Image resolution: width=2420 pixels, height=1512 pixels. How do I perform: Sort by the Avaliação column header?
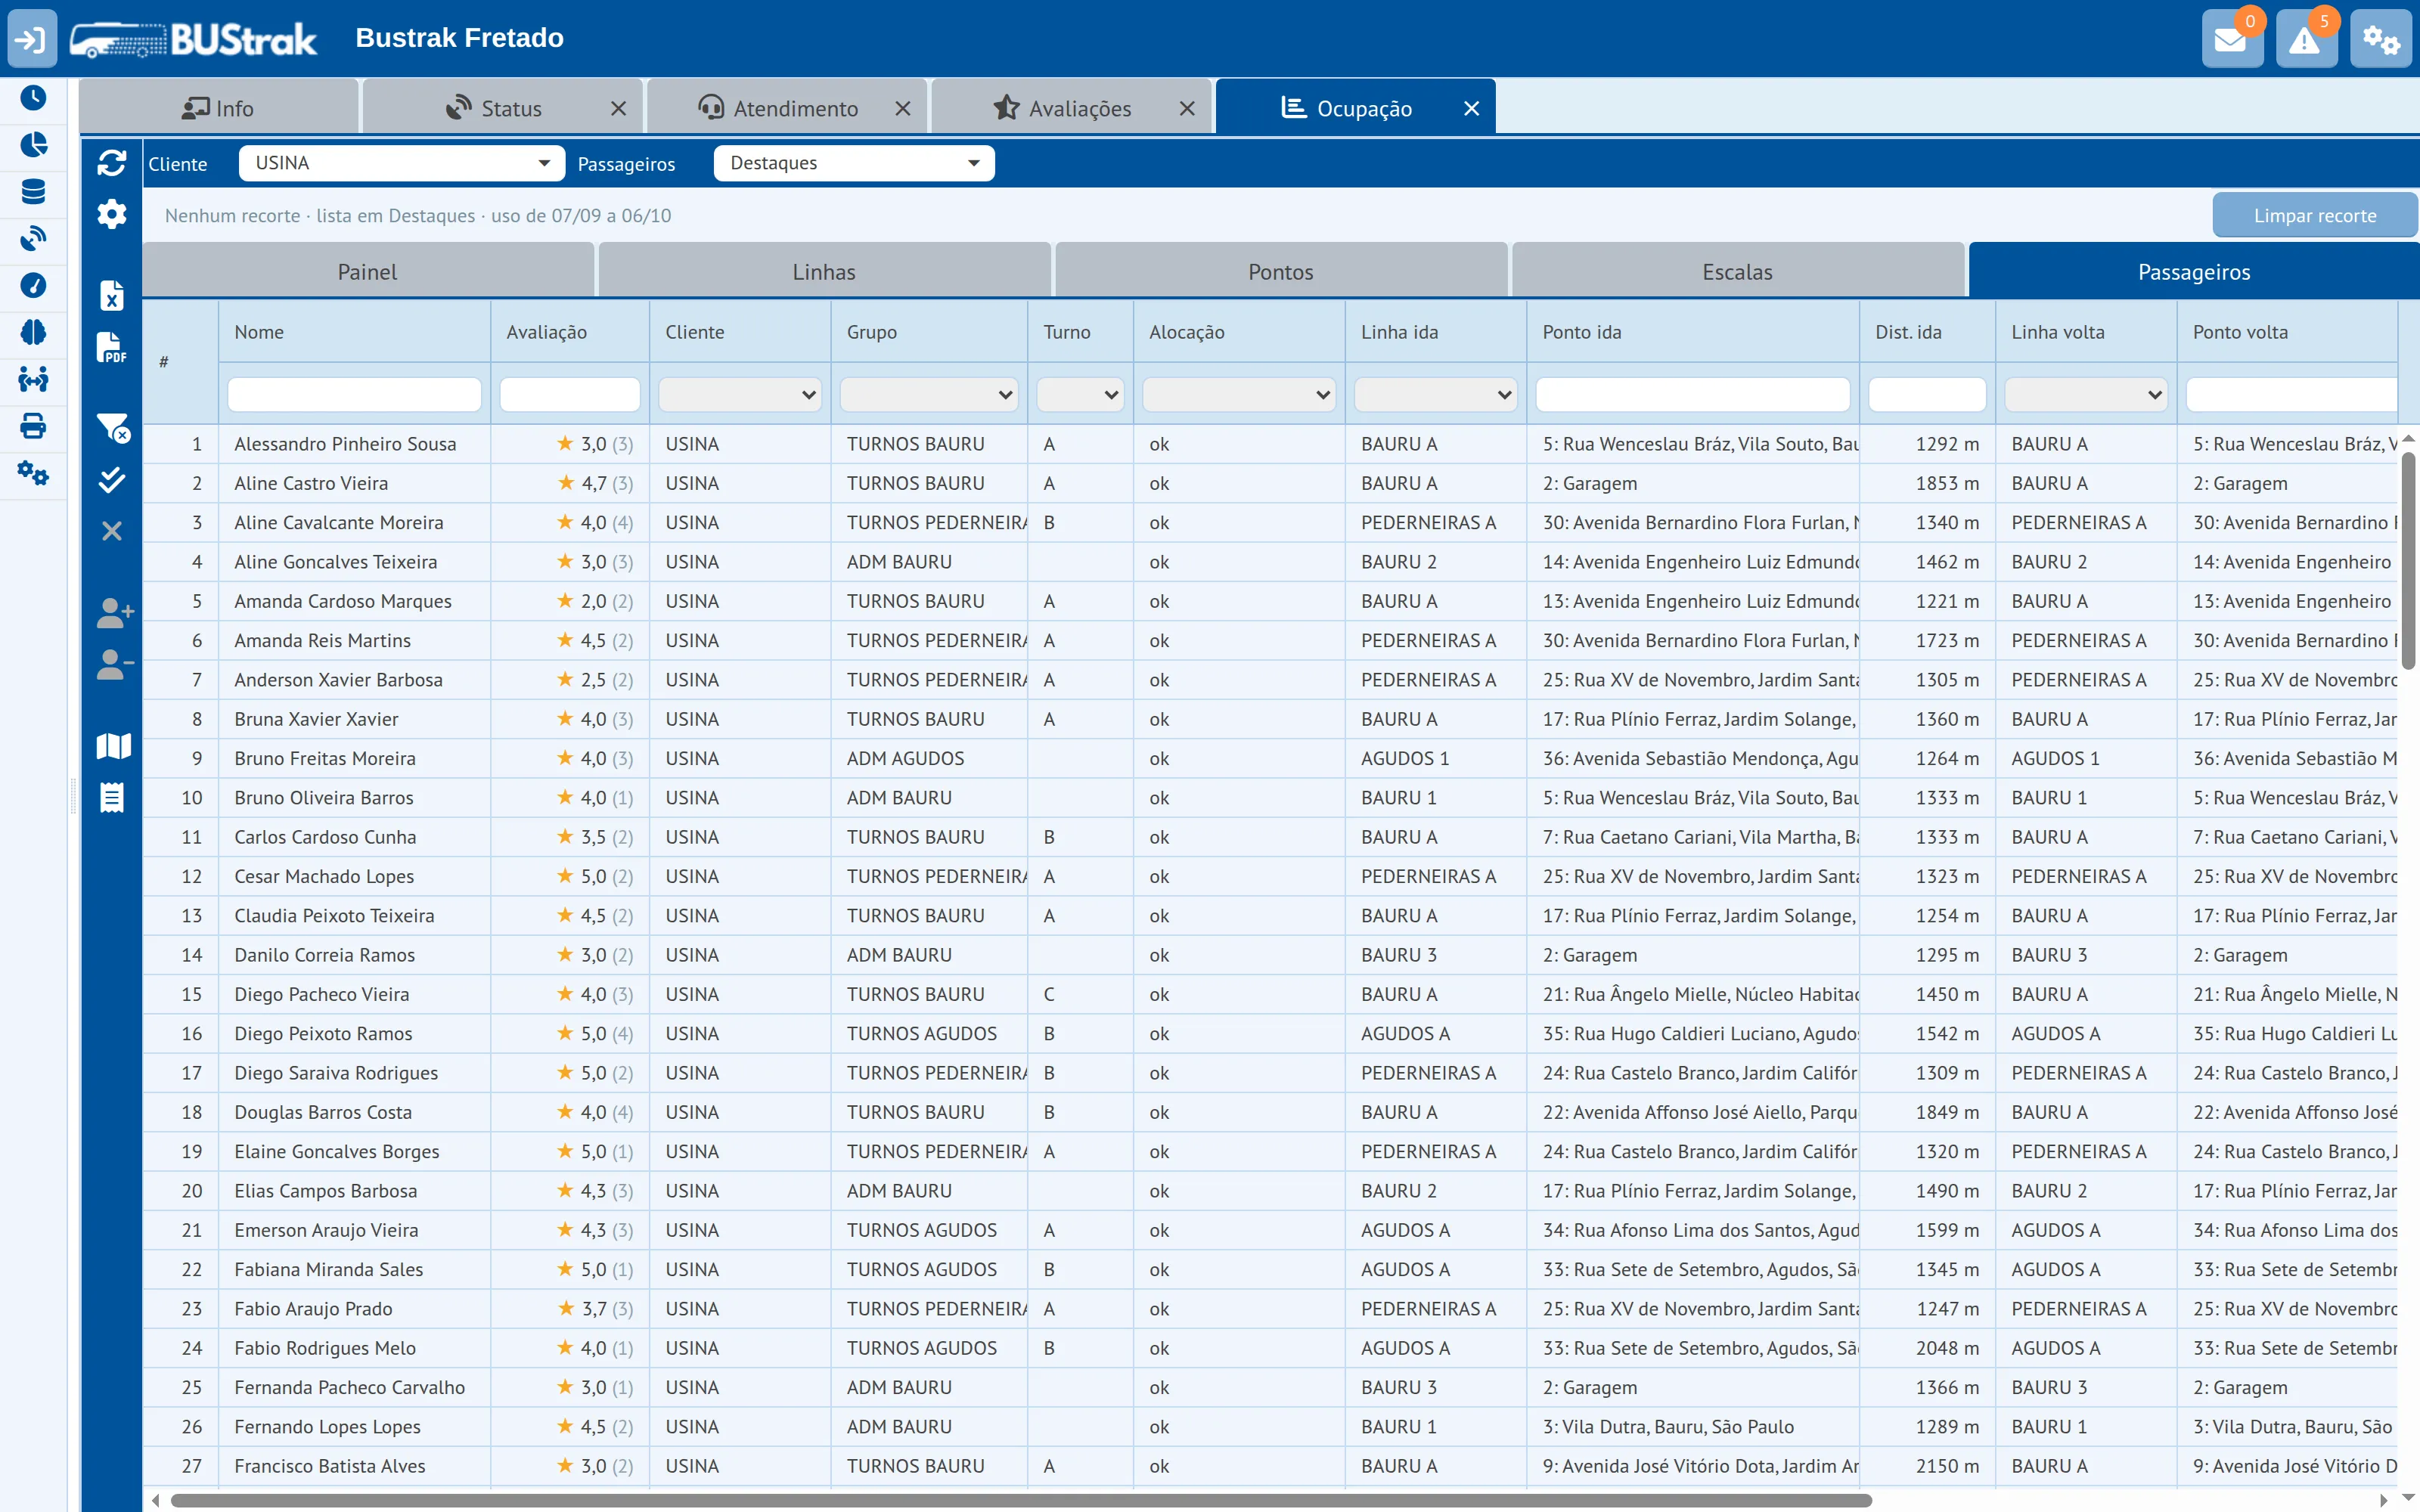coord(570,332)
